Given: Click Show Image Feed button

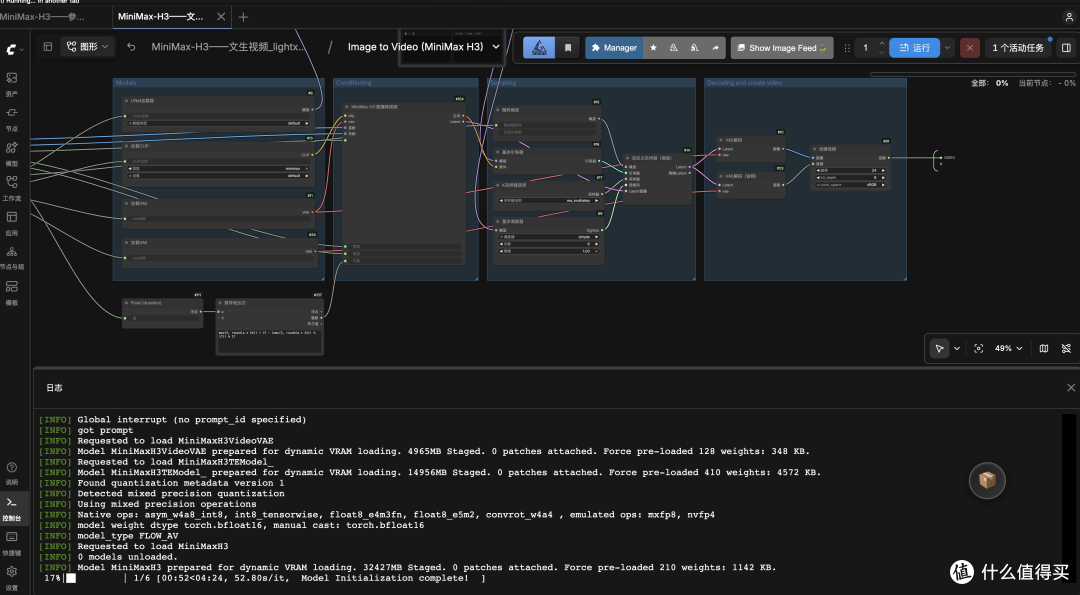Looking at the screenshot, I should click(x=782, y=48).
